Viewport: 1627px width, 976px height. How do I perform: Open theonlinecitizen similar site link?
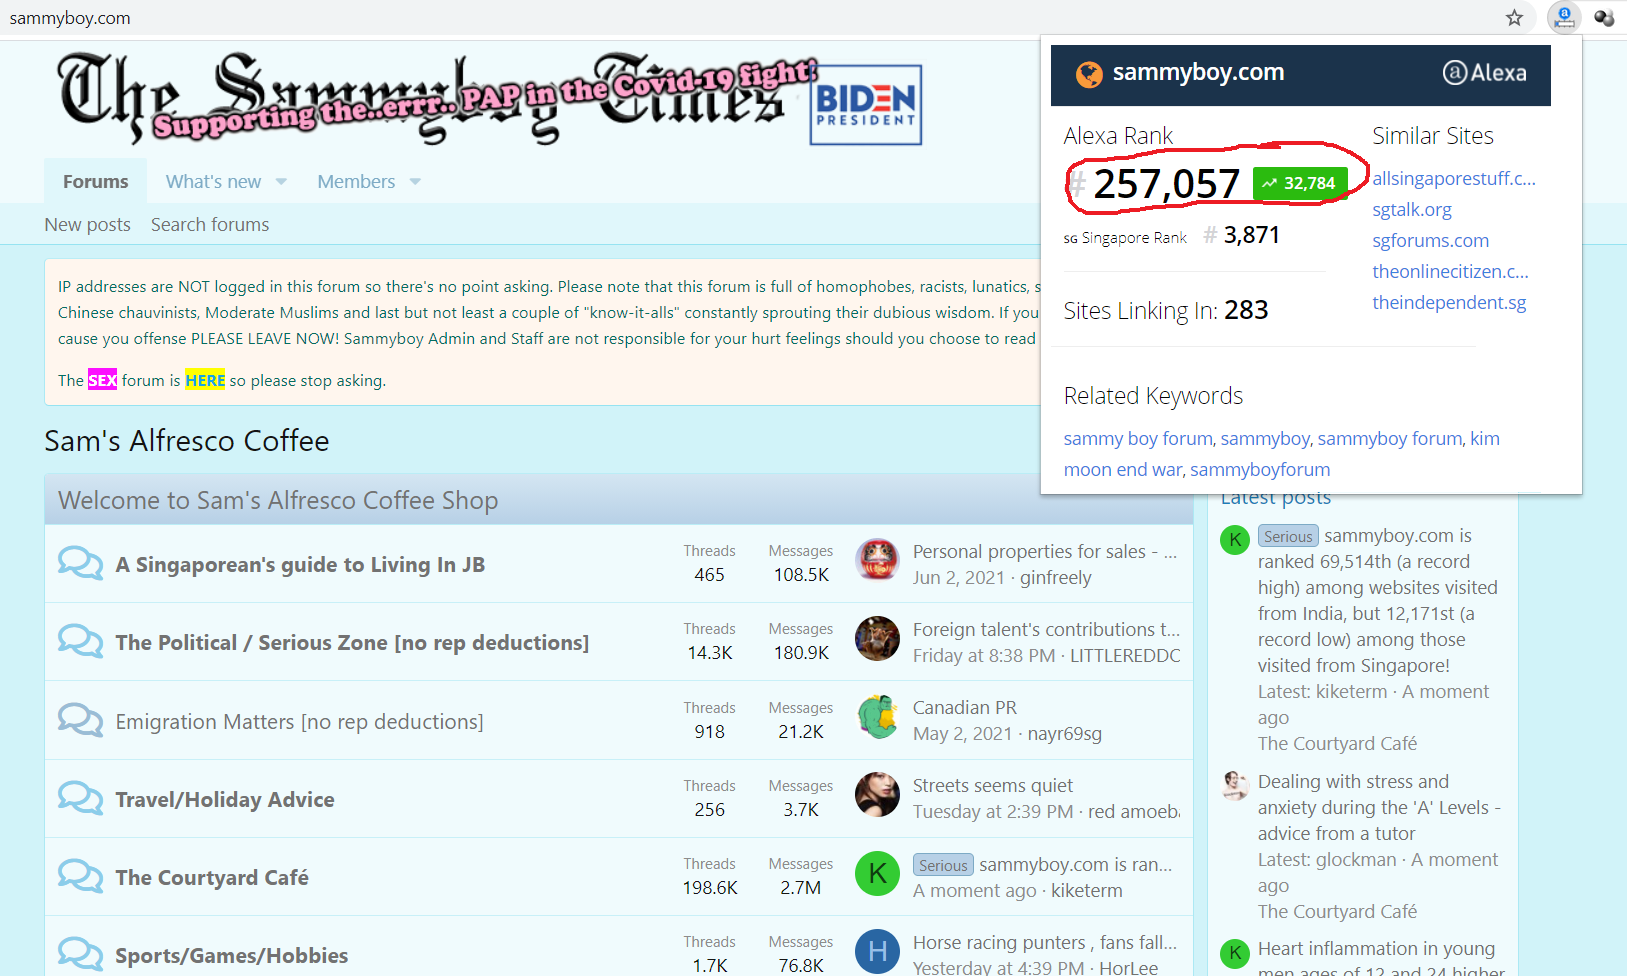coord(1450,271)
